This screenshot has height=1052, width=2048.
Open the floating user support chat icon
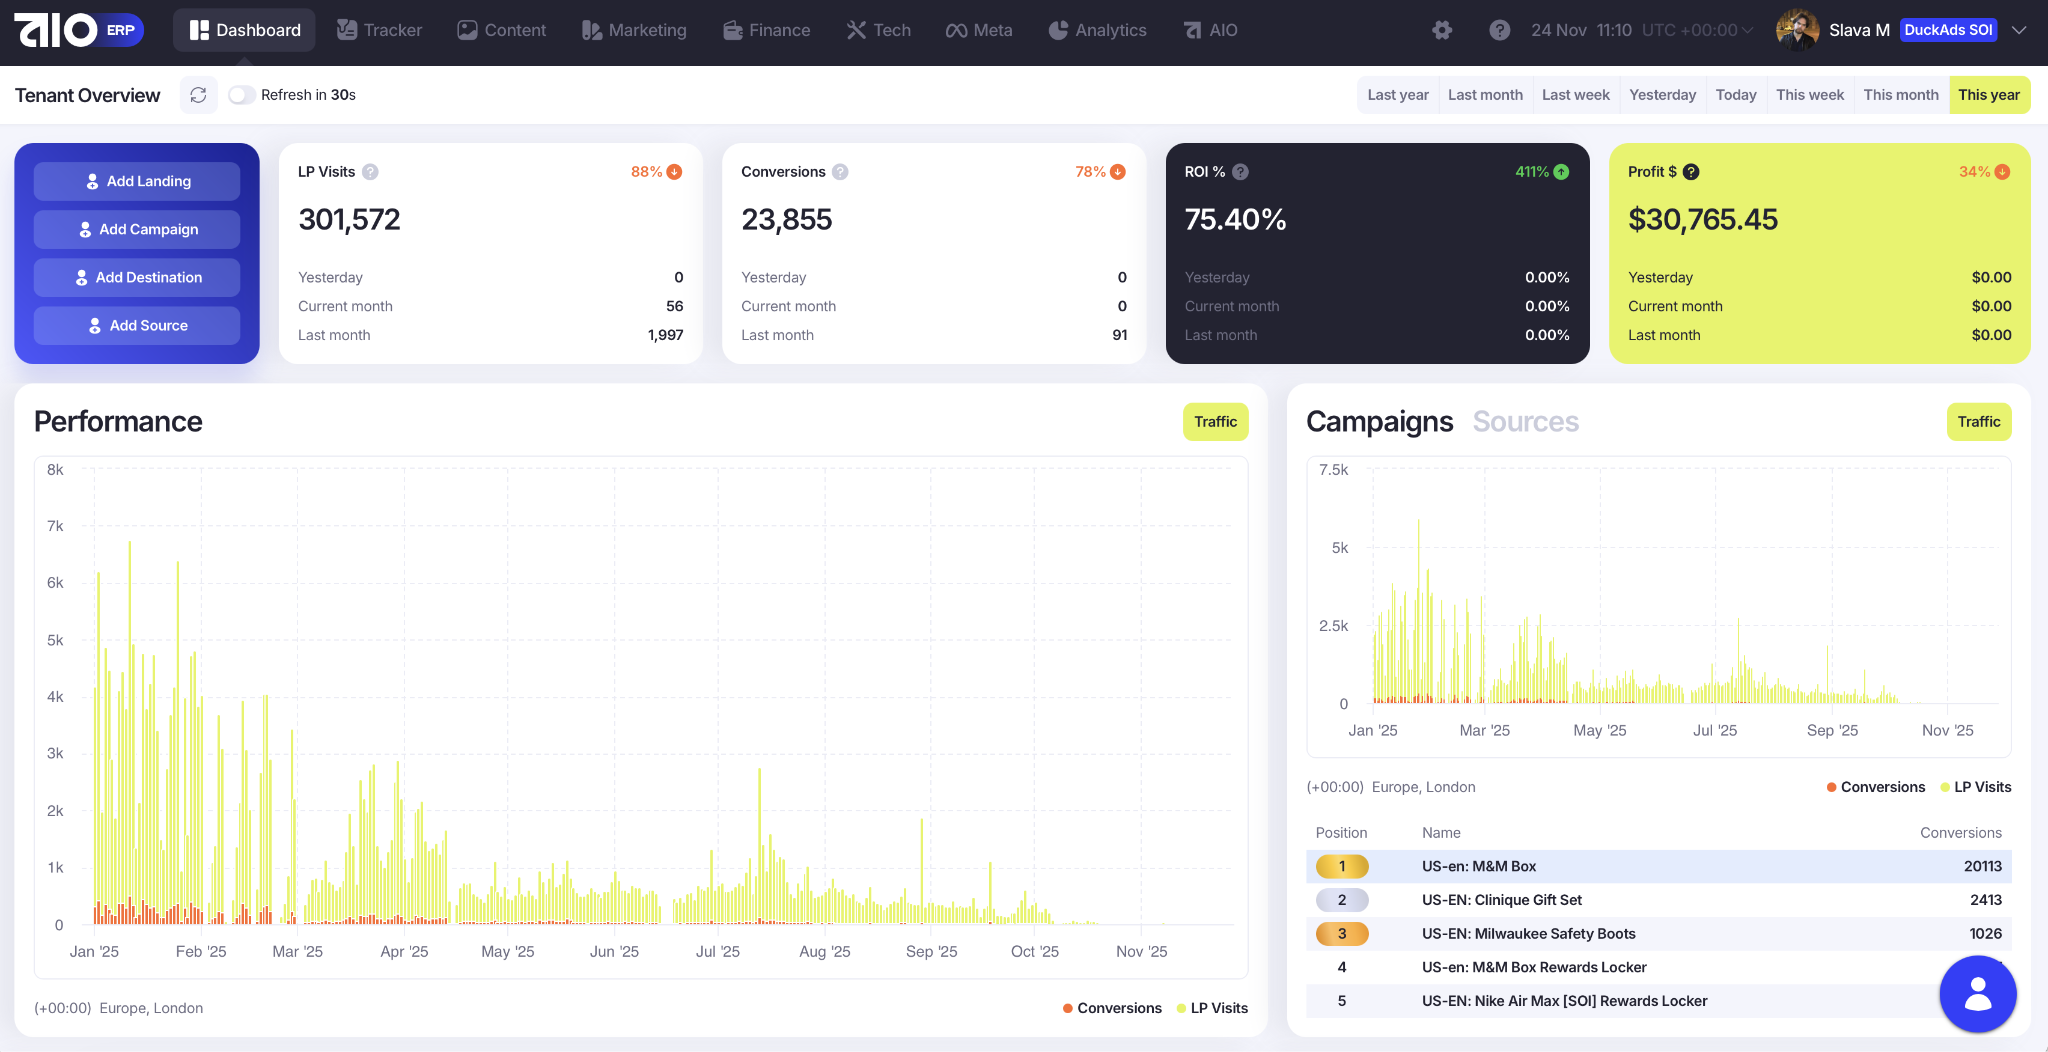click(x=1977, y=994)
